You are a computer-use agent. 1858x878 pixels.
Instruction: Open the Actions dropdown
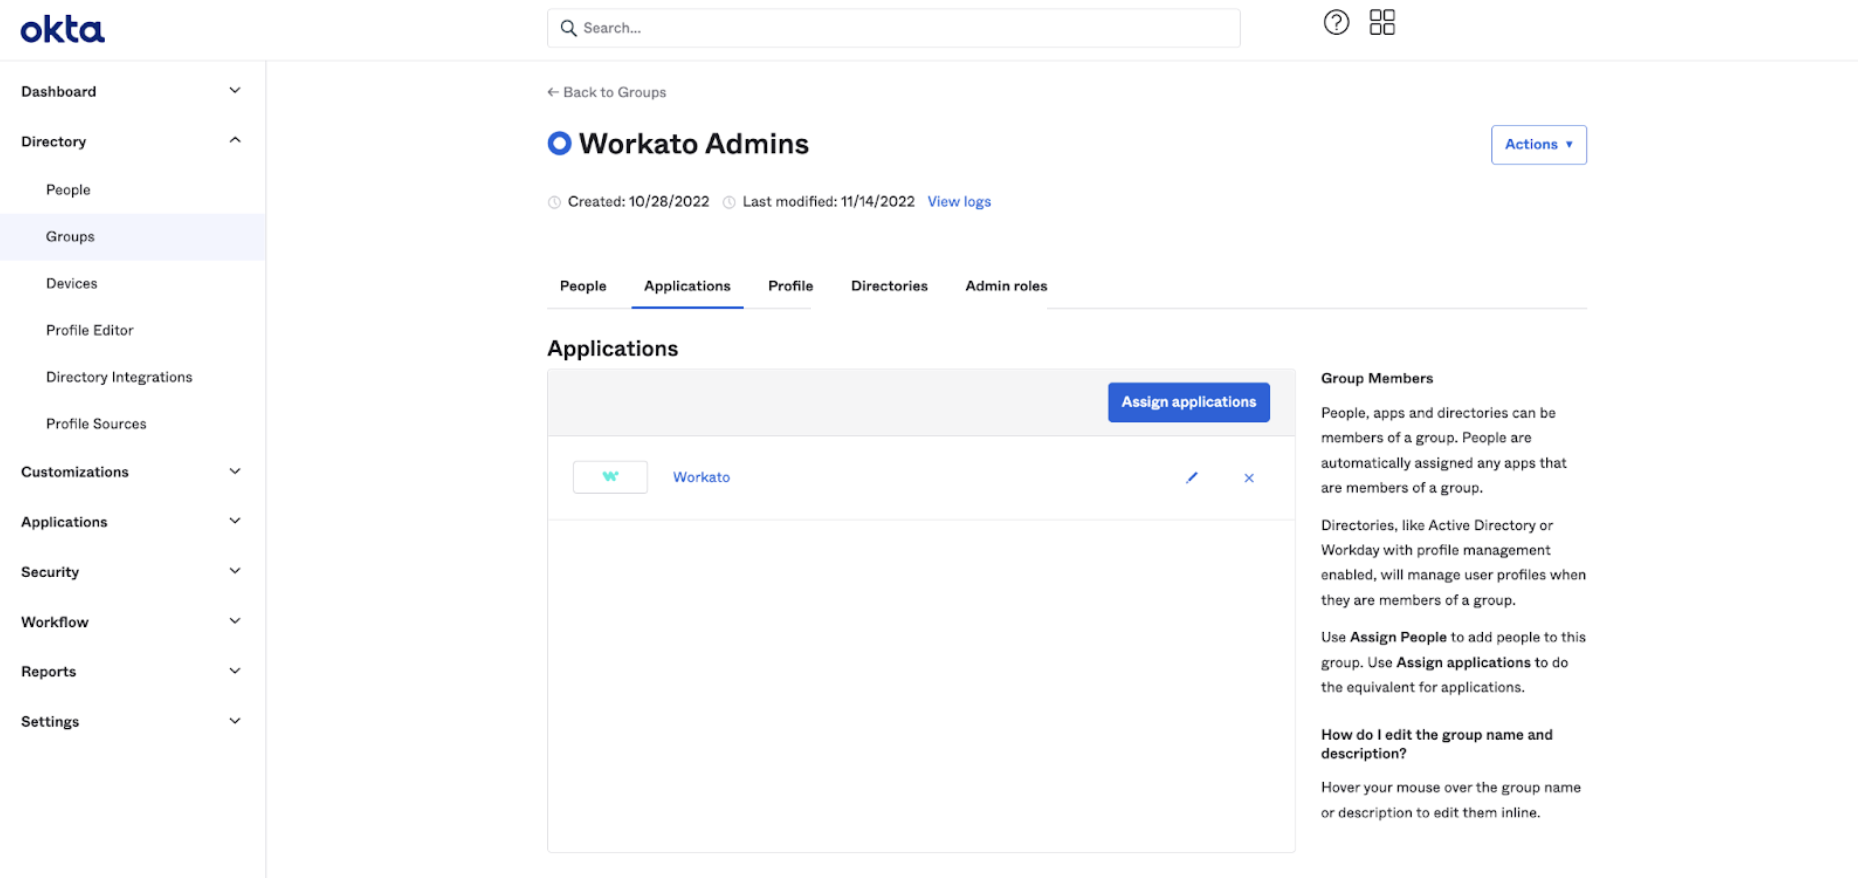(x=1538, y=145)
